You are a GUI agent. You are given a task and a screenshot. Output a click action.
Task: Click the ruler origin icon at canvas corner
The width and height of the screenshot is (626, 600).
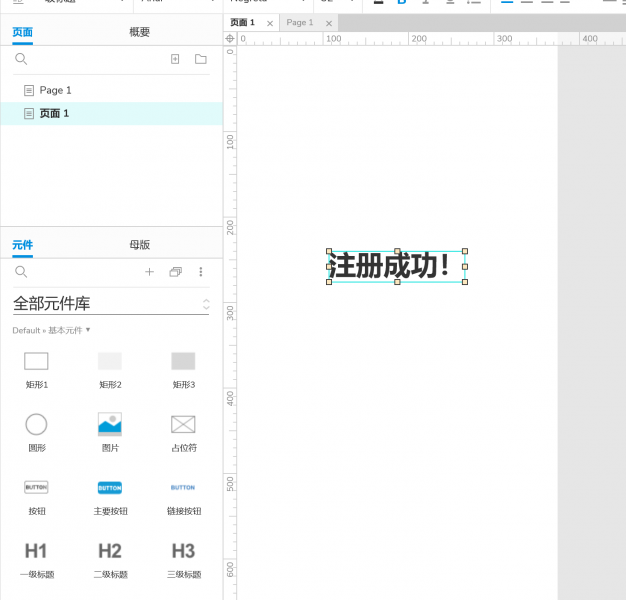[230, 38]
